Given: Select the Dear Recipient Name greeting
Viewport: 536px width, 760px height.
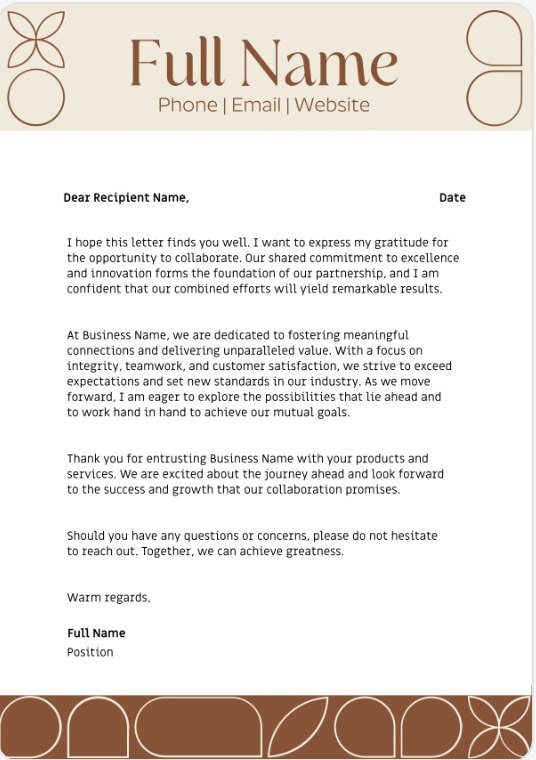Looking at the screenshot, I should pos(126,198).
